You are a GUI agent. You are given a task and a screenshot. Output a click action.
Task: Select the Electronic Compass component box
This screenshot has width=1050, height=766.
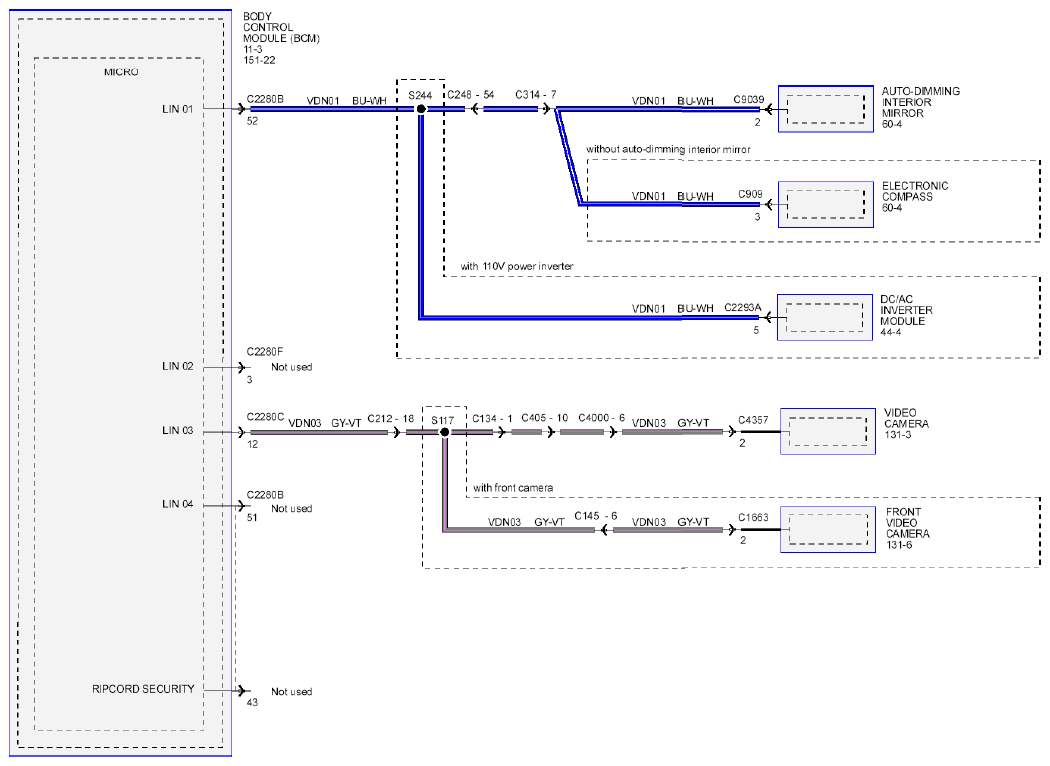pyautogui.click(x=826, y=204)
